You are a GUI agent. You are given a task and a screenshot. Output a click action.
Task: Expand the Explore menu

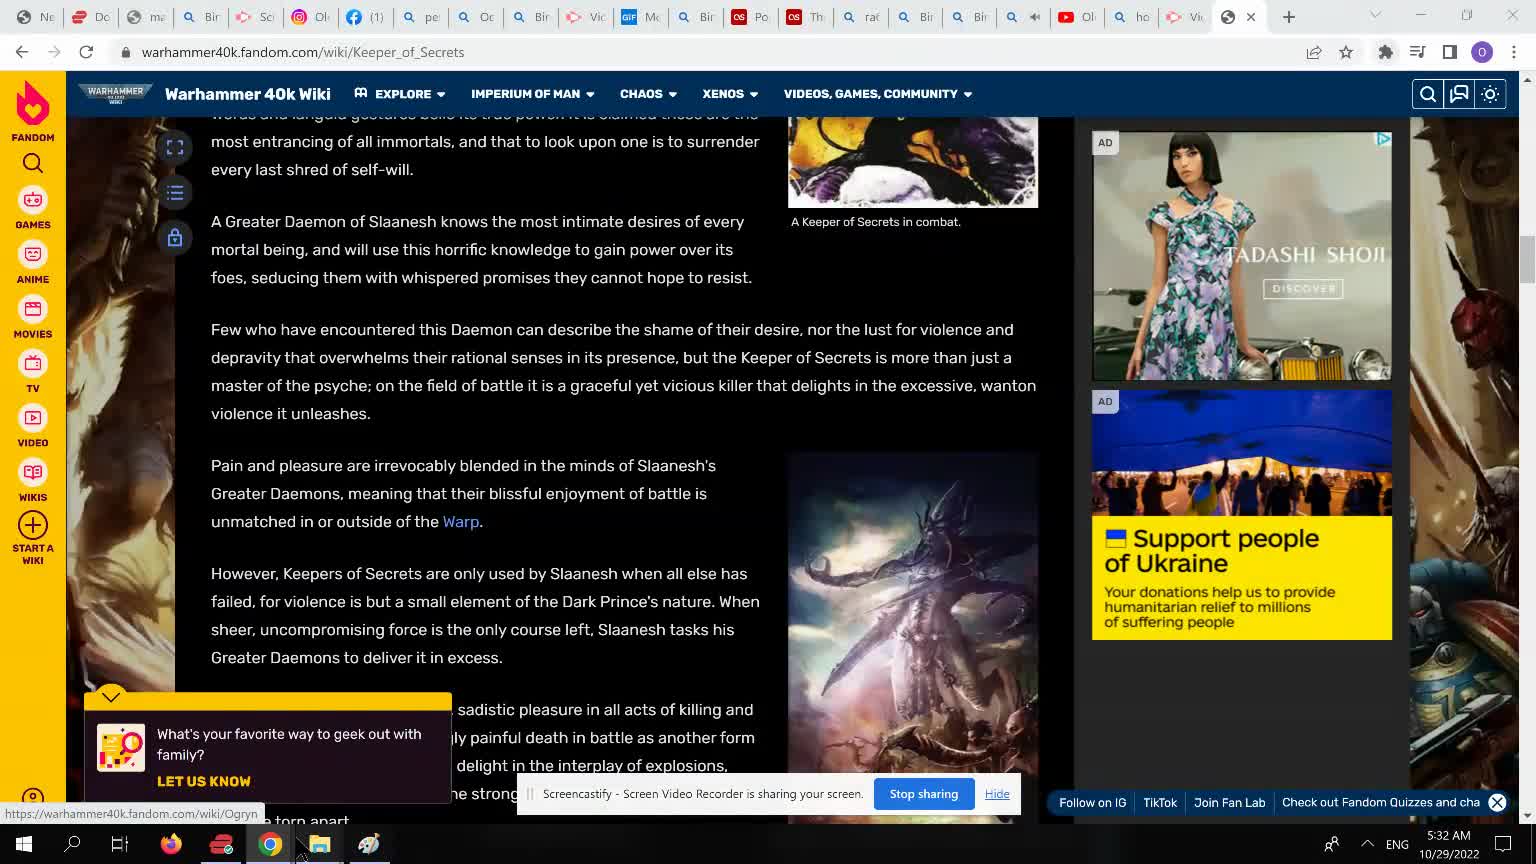(x=400, y=94)
